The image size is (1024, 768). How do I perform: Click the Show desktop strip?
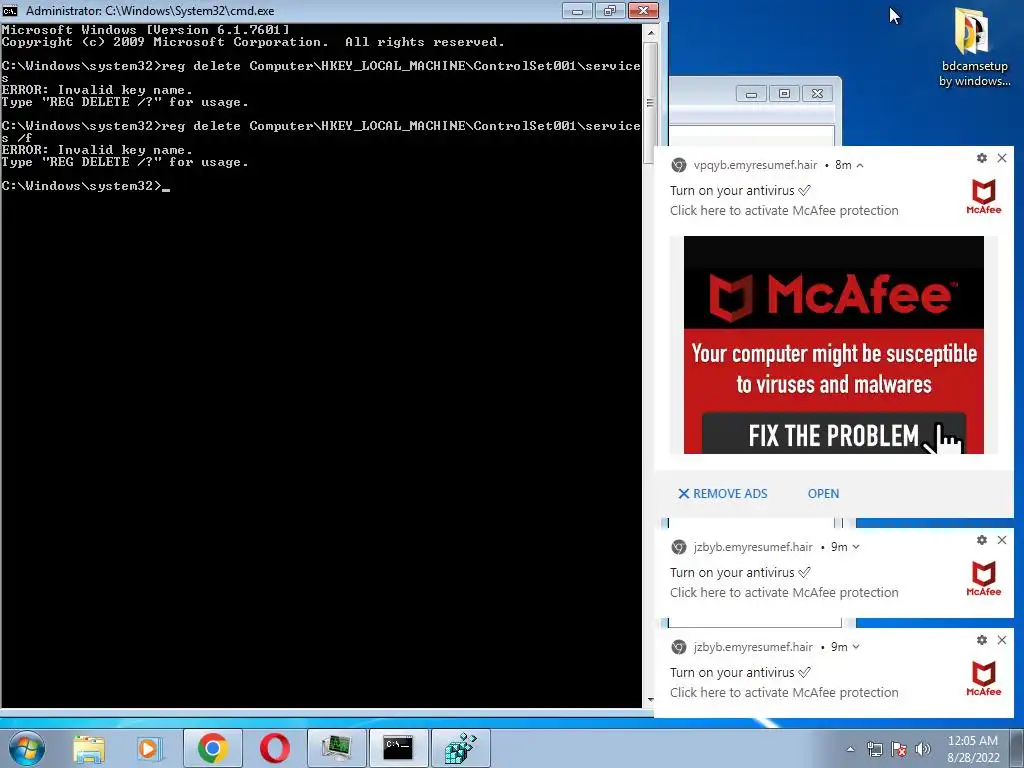pos(1018,749)
